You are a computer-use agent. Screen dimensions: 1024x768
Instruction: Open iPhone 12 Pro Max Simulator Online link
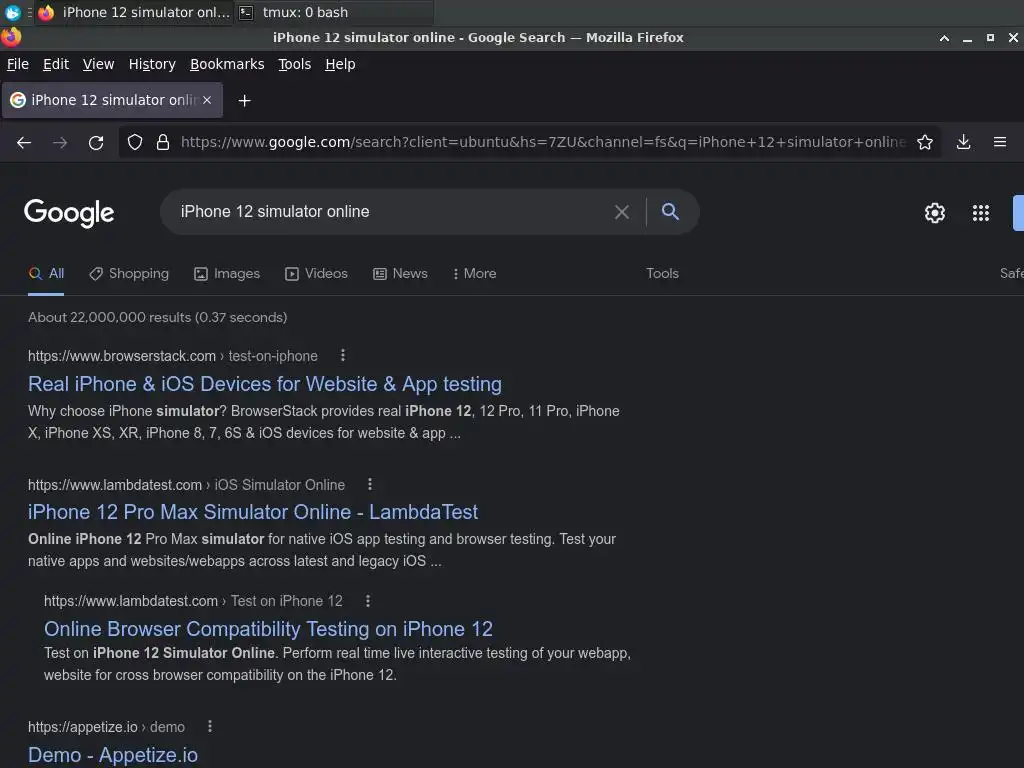tap(253, 512)
